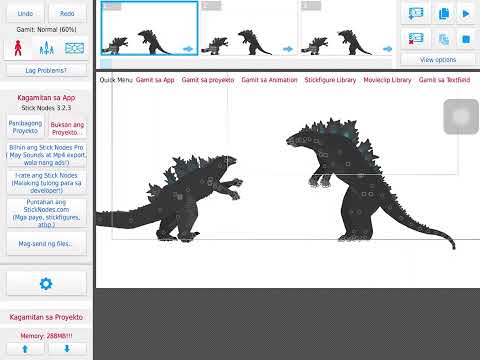
Task: Tap the gray round joystick button
Action: 461,116
